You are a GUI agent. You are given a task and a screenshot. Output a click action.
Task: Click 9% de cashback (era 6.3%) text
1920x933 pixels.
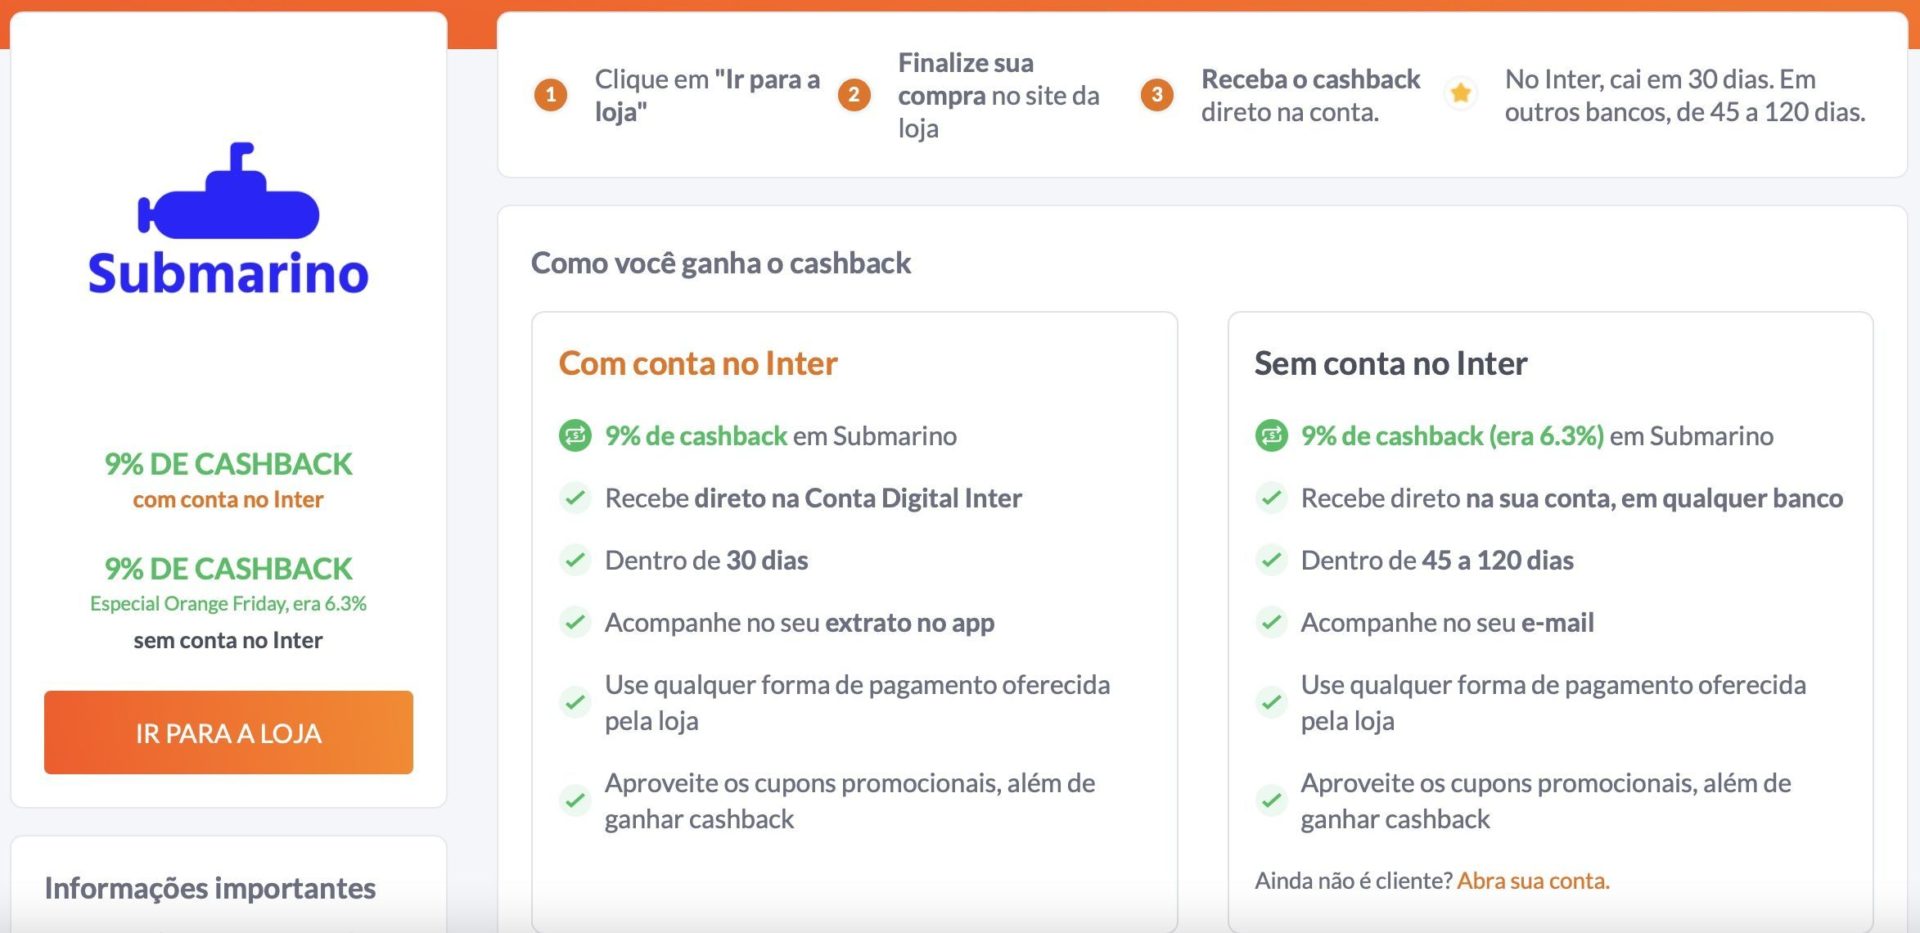pyautogui.click(x=1452, y=436)
